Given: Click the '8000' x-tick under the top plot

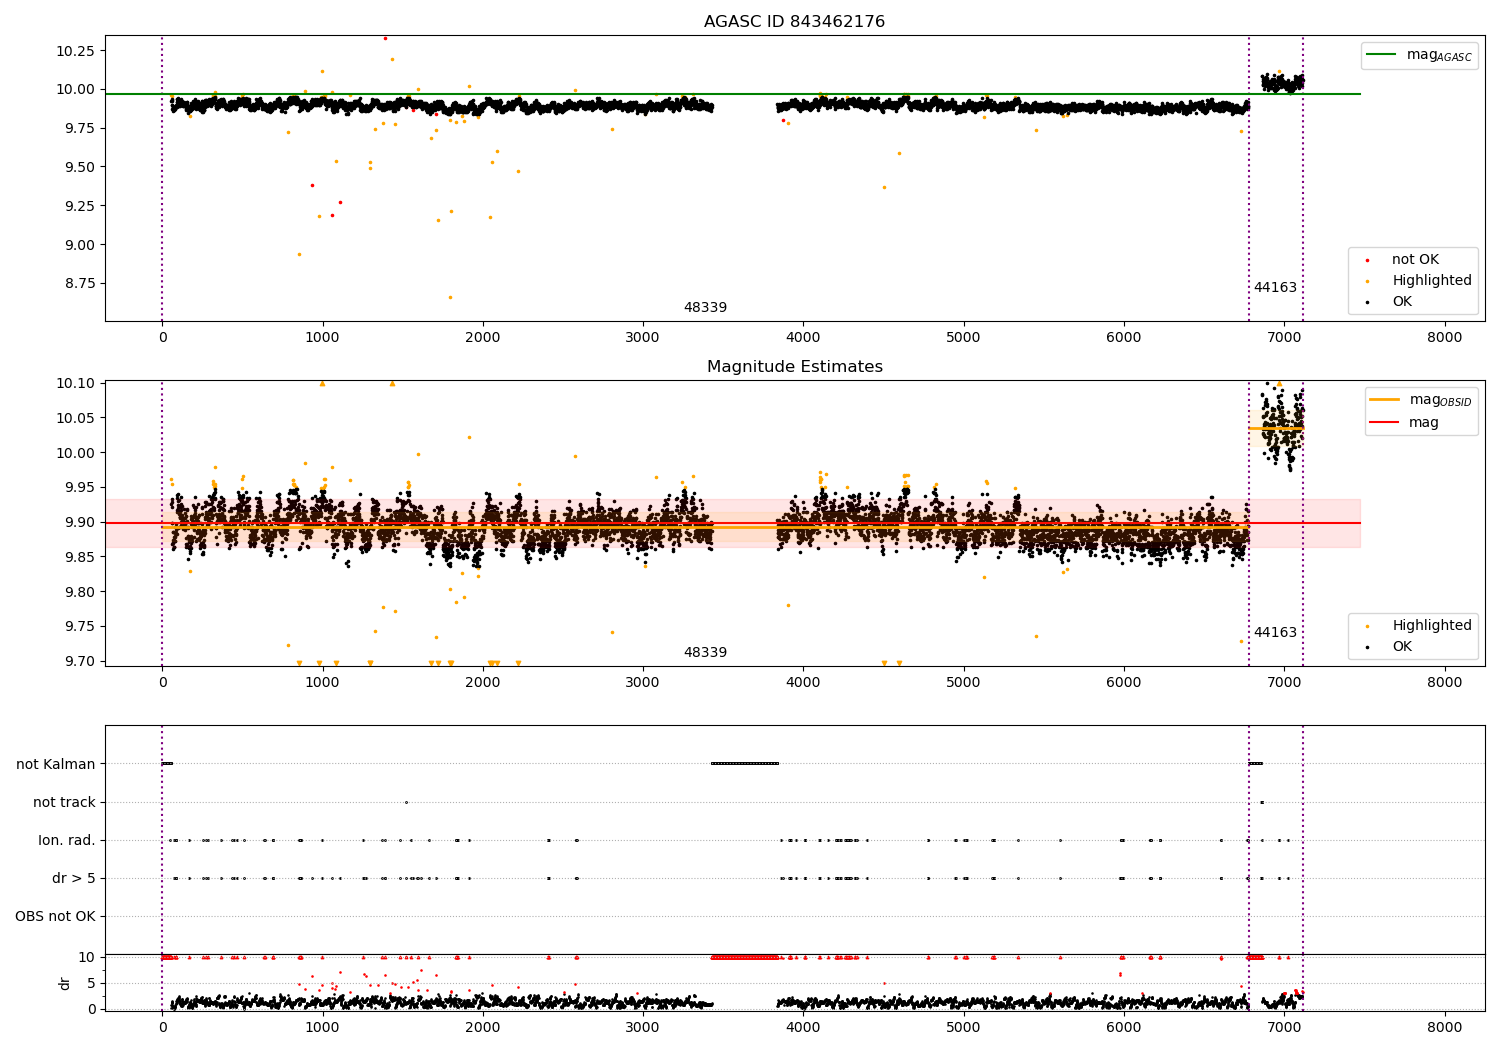Looking at the screenshot, I should (x=1444, y=338).
